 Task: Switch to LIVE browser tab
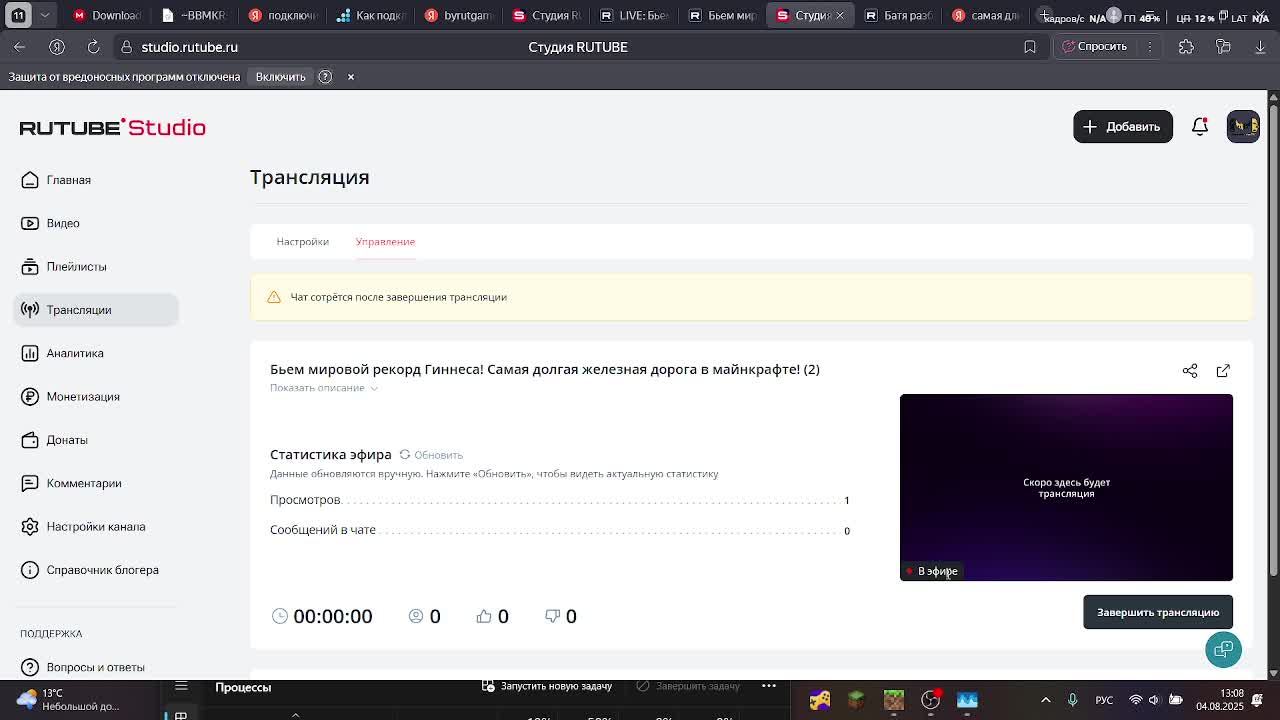[x=634, y=15]
